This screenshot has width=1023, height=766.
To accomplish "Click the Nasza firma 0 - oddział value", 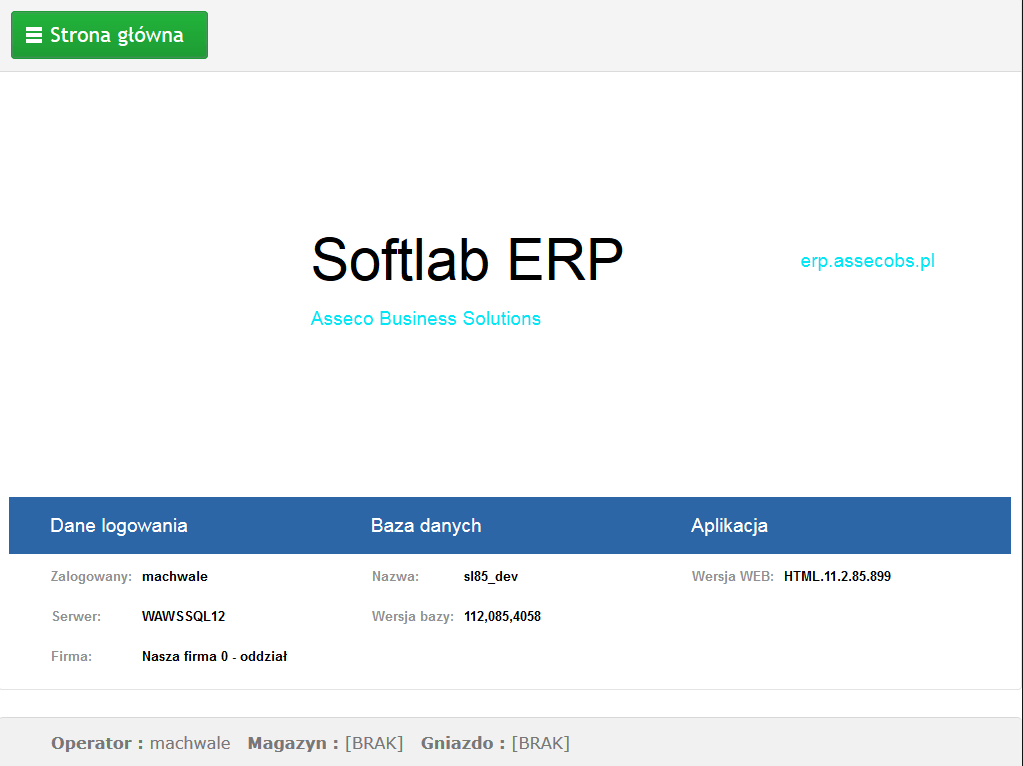I will 215,656.
